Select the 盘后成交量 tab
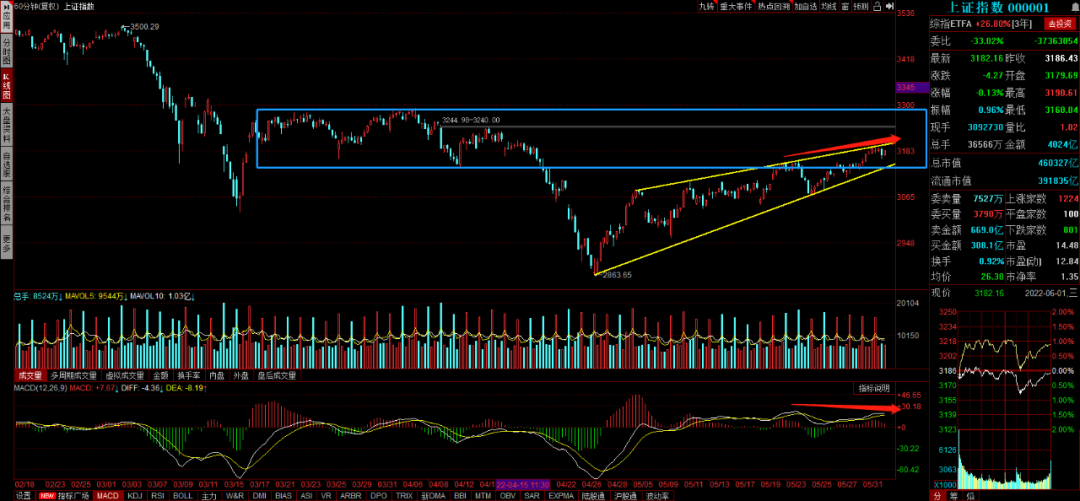The width and height of the screenshot is (1080, 501). click(x=276, y=376)
